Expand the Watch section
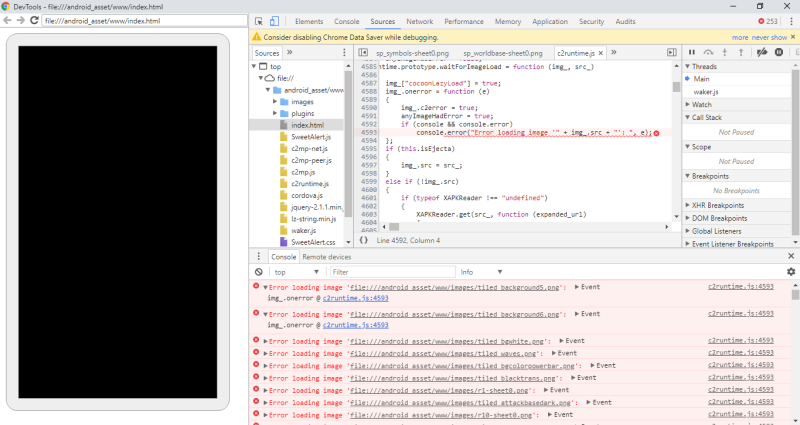This screenshot has width=800, height=425. pos(687,104)
